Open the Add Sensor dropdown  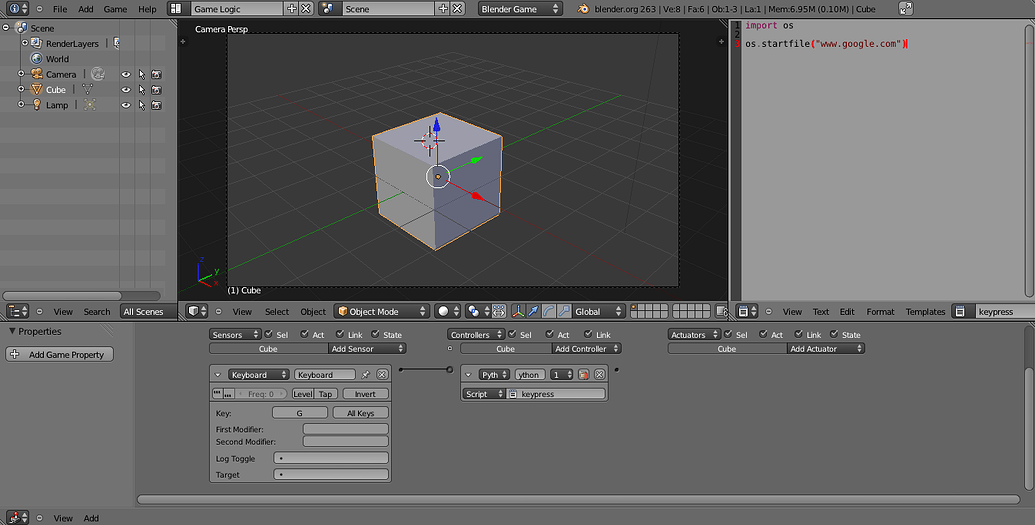pos(367,349)
